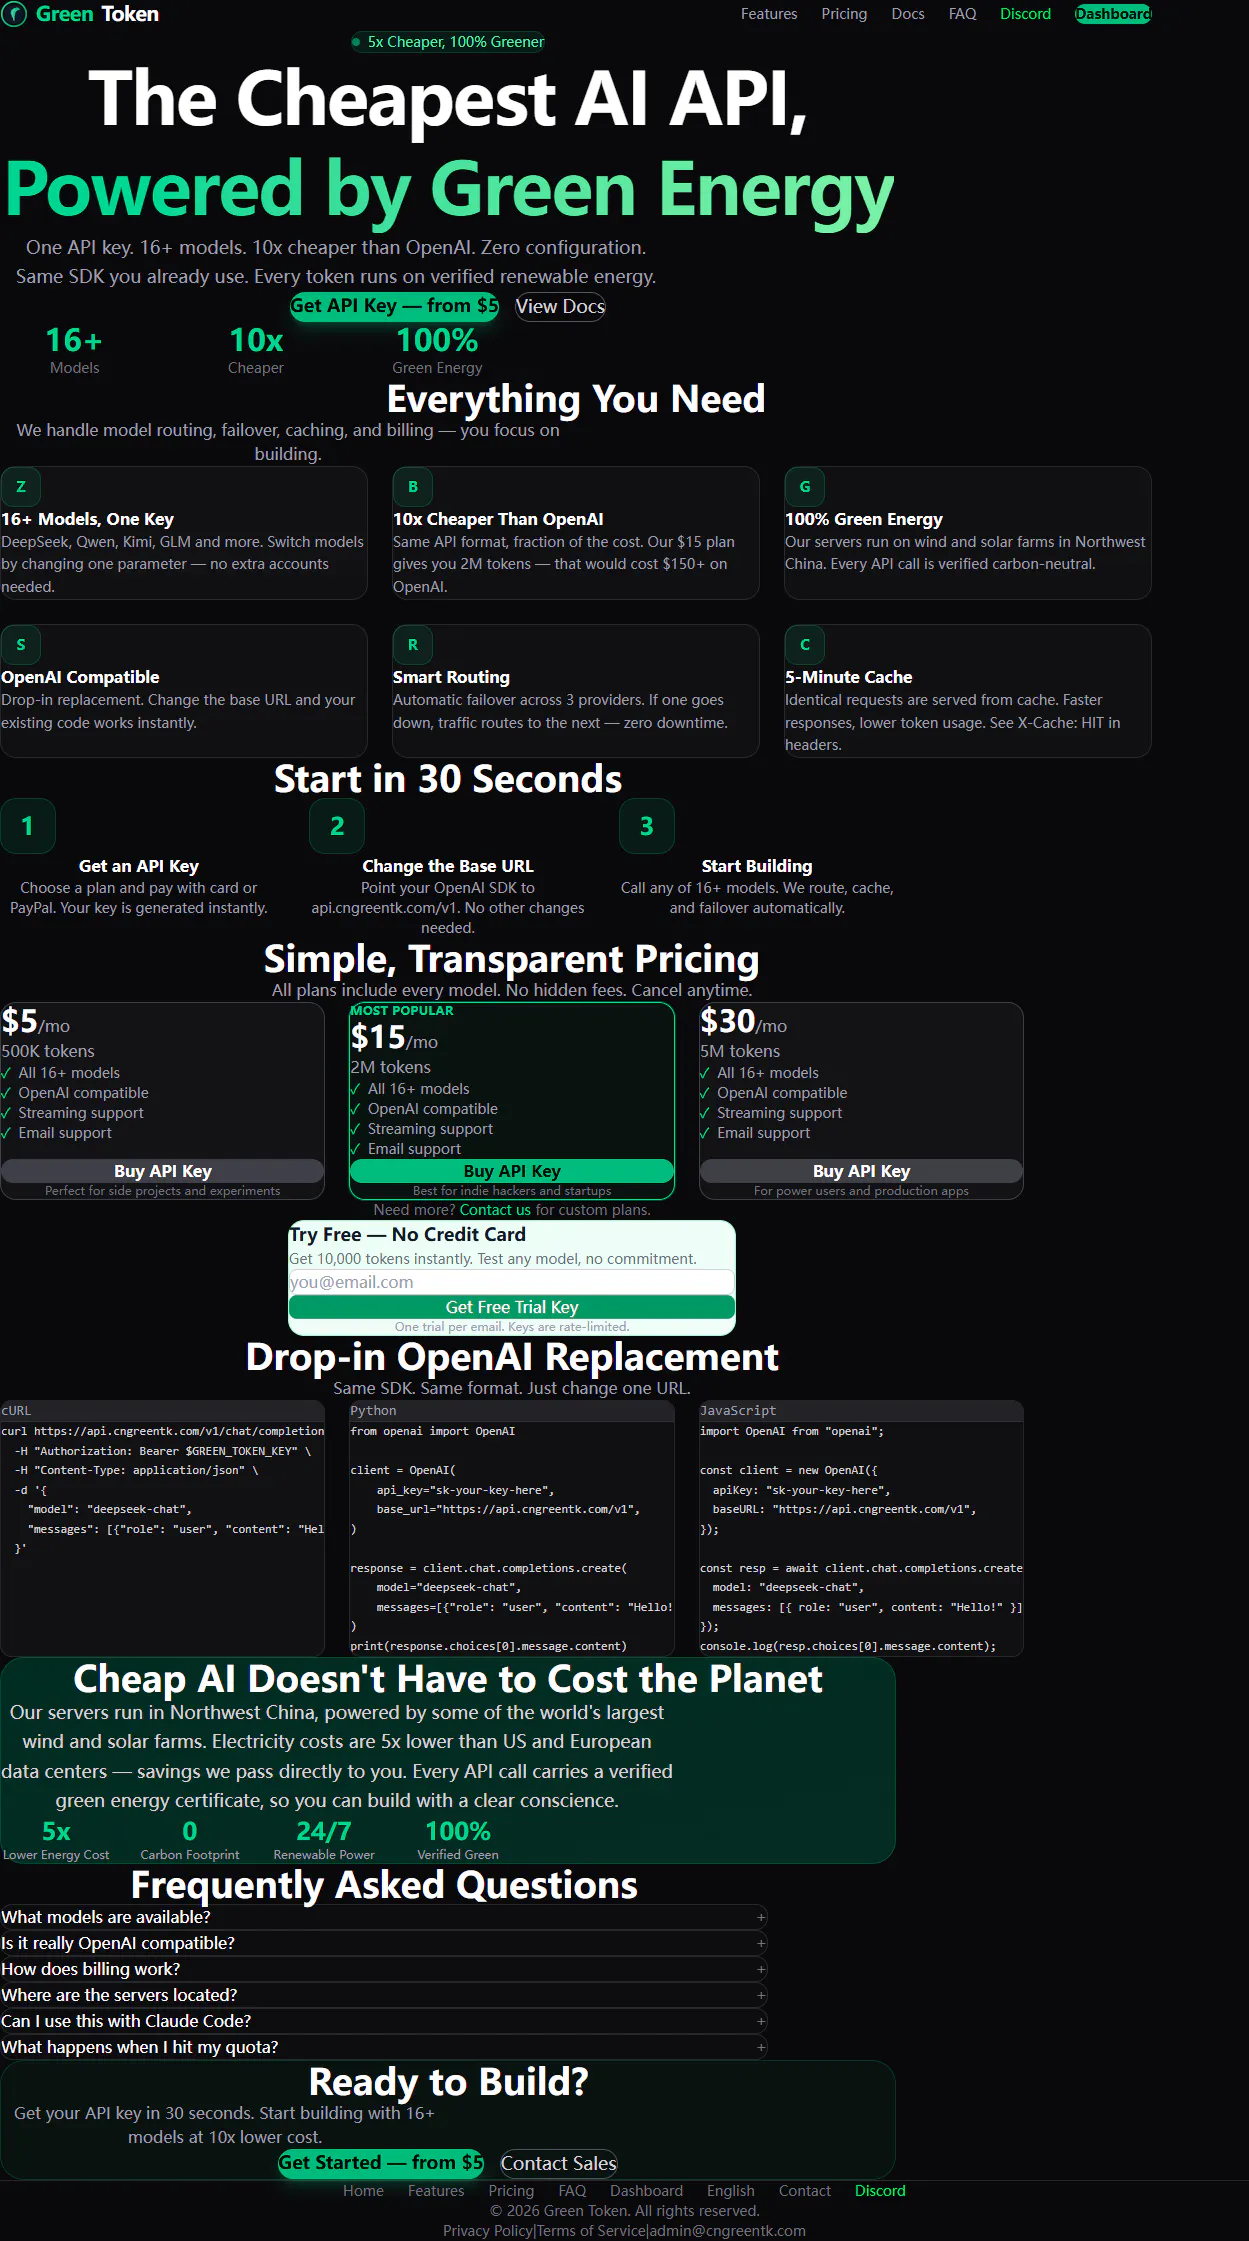This screenshot has height=2241, width=1249.
Task: Click the View Docs button
Action: click(560, 307)
